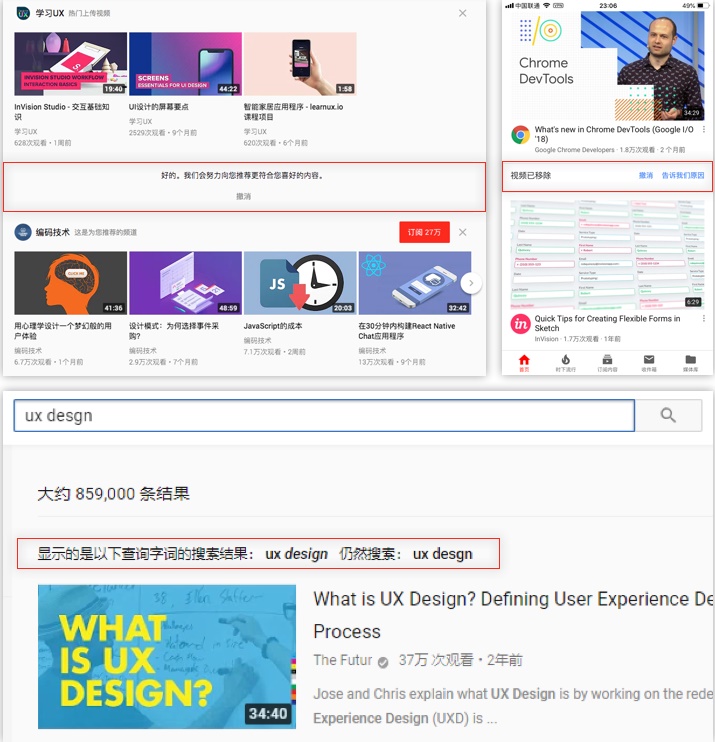The width and height of the screenshot is (715, 742).
Task: Open the orange brain psychology video thumbnail
Action: coord(71,283)
